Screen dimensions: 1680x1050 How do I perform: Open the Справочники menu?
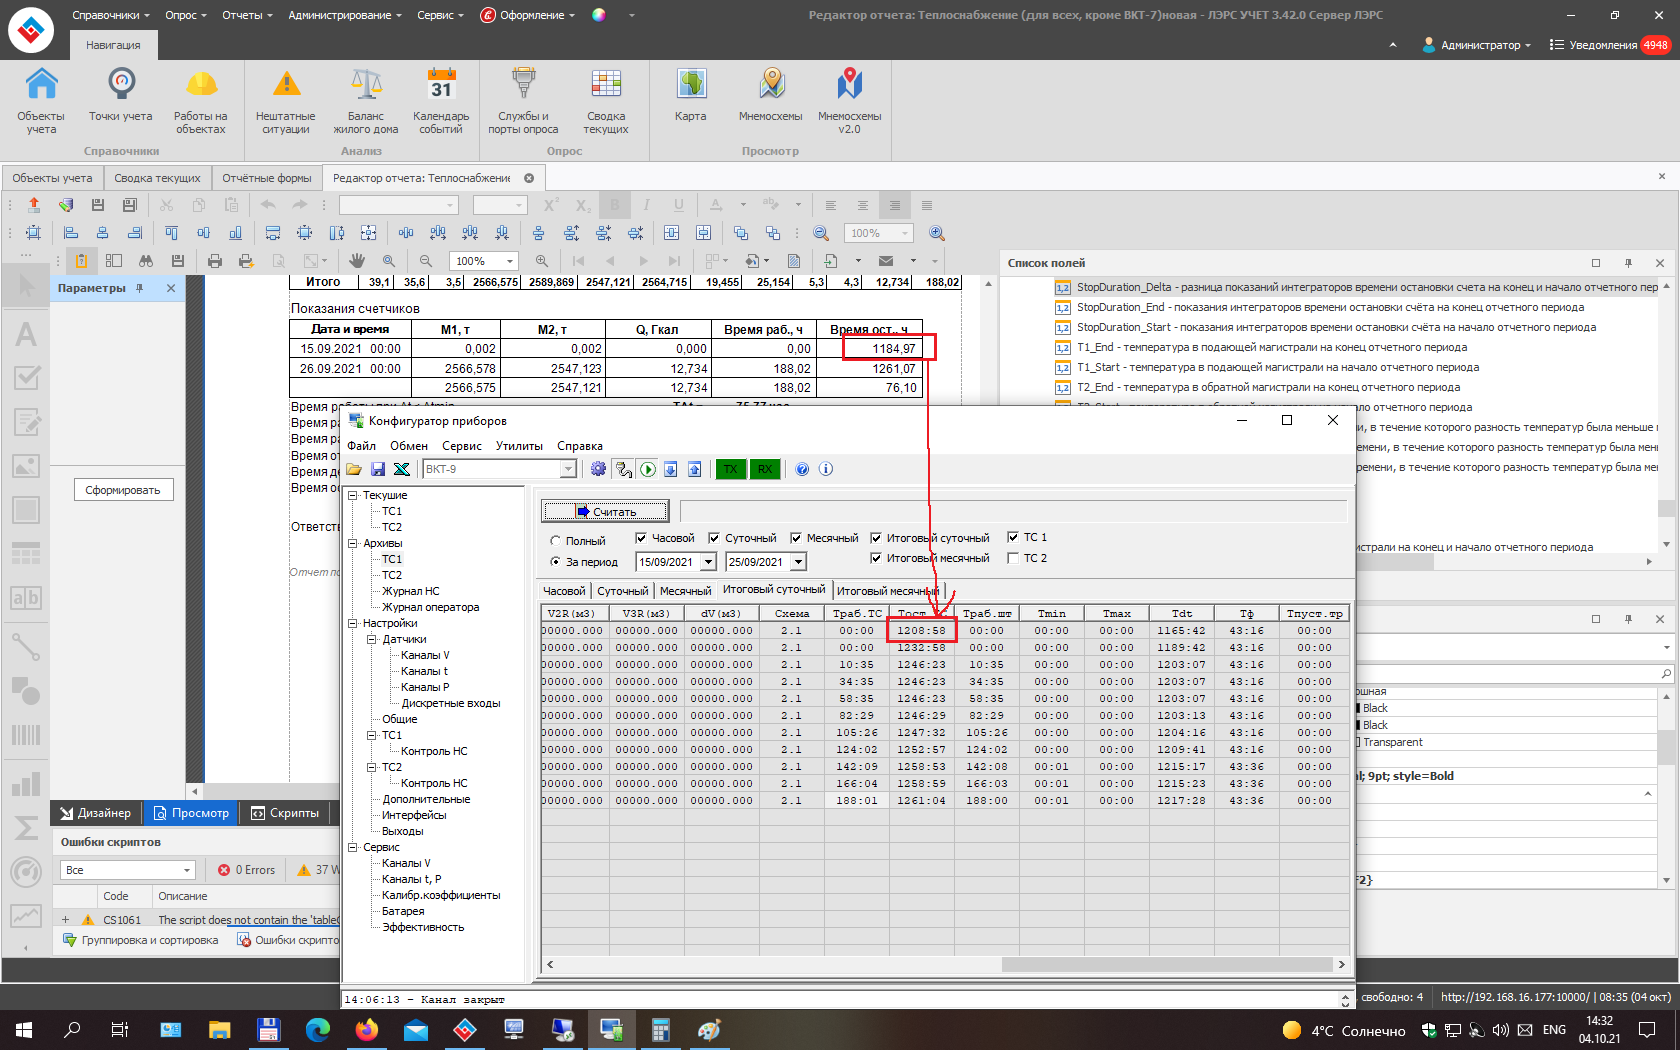[110, 15]
